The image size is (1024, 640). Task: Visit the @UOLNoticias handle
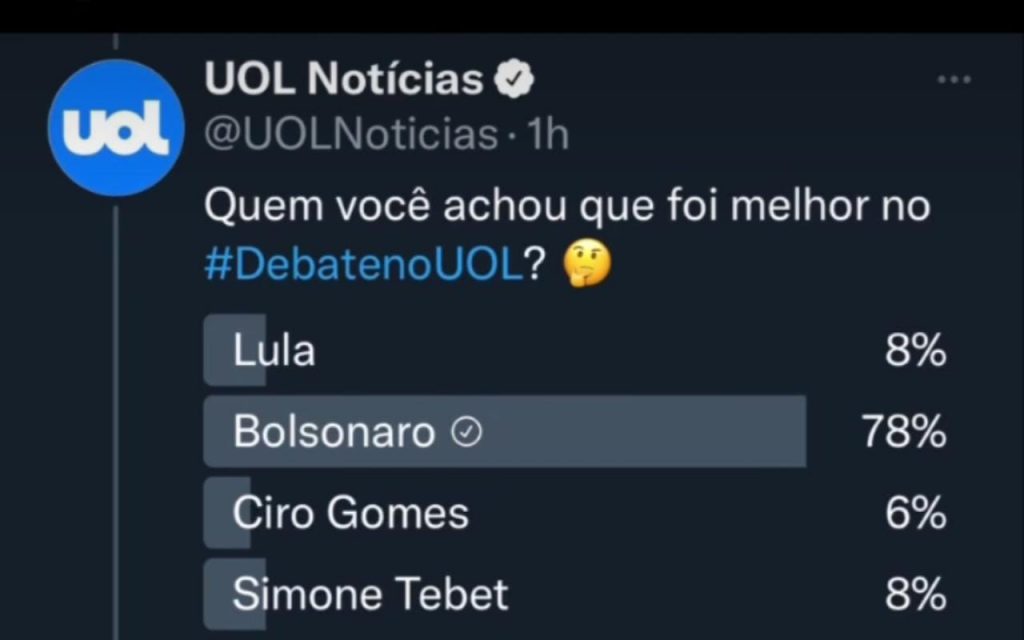click(x=351, y=133)
